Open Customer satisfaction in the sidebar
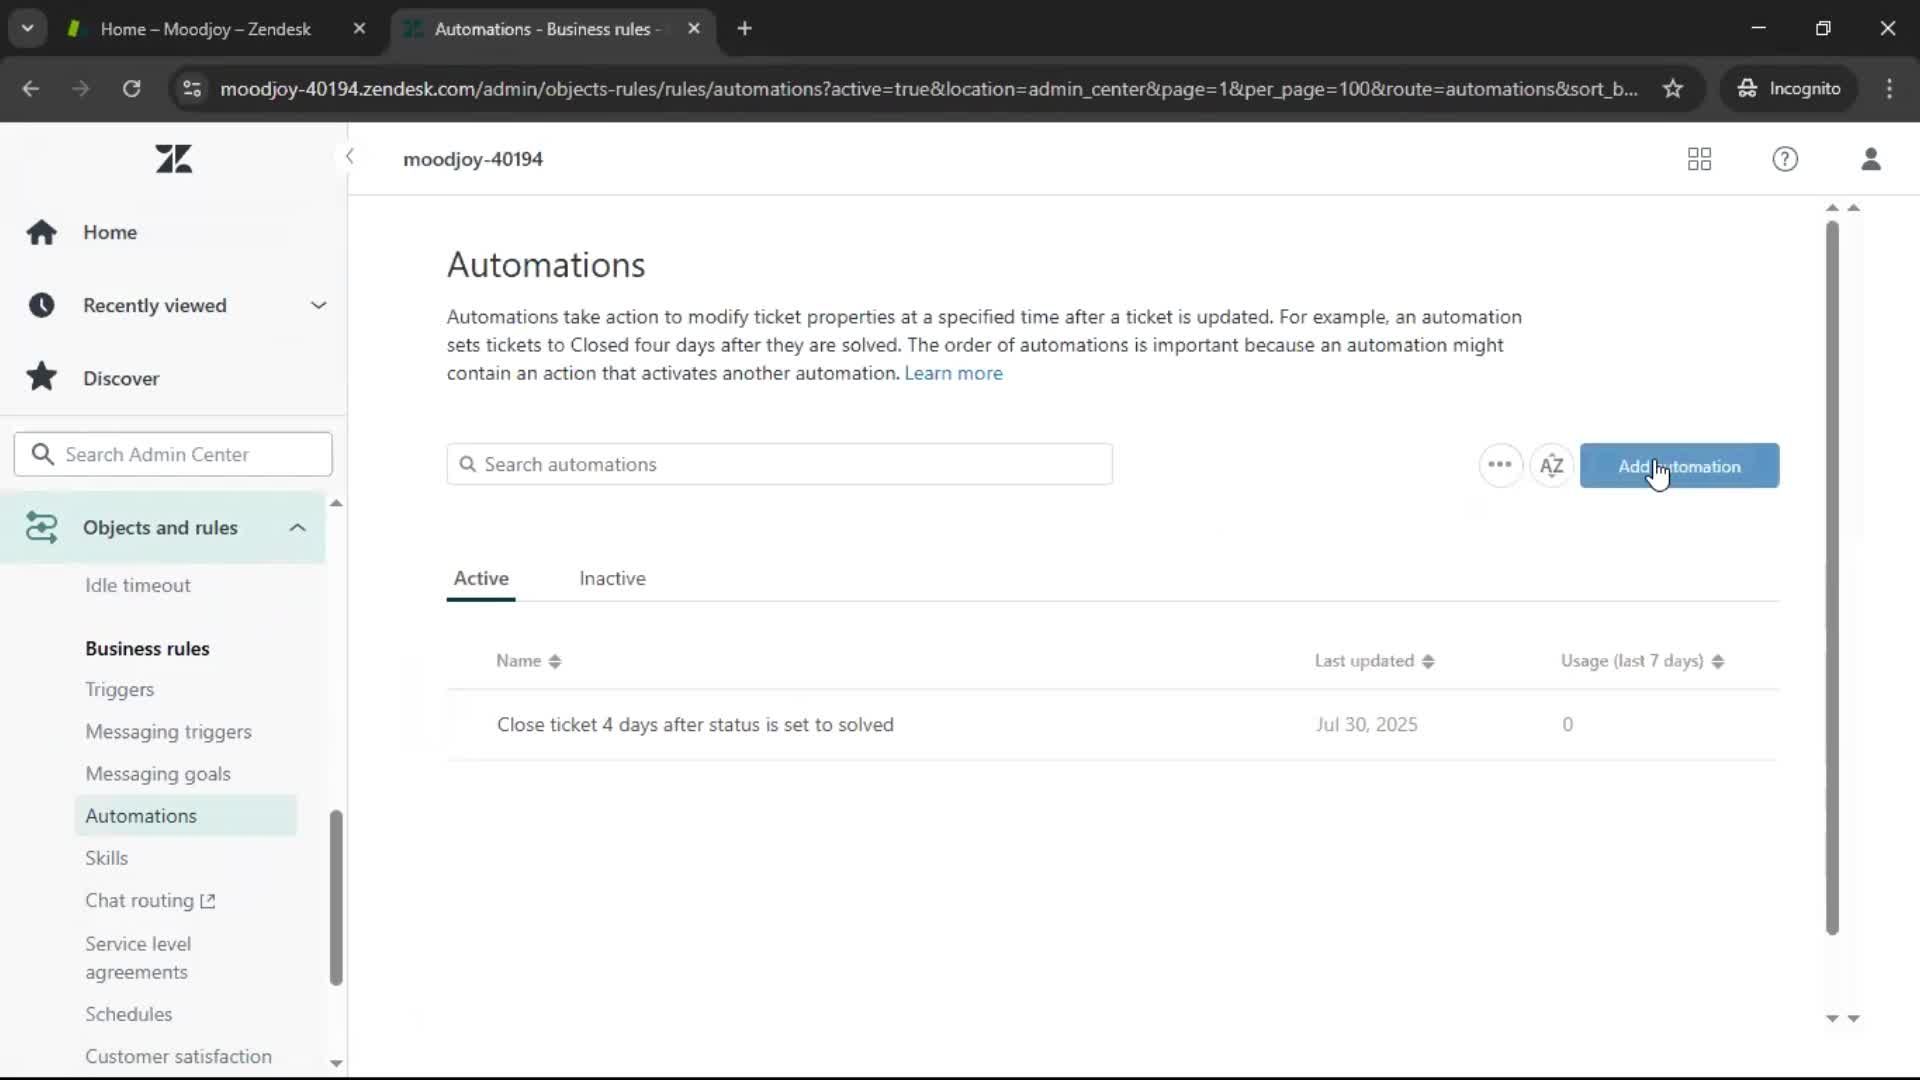Viewport: 1920px width, 1080px height. pyautogui.click(x=178, y=1056)
